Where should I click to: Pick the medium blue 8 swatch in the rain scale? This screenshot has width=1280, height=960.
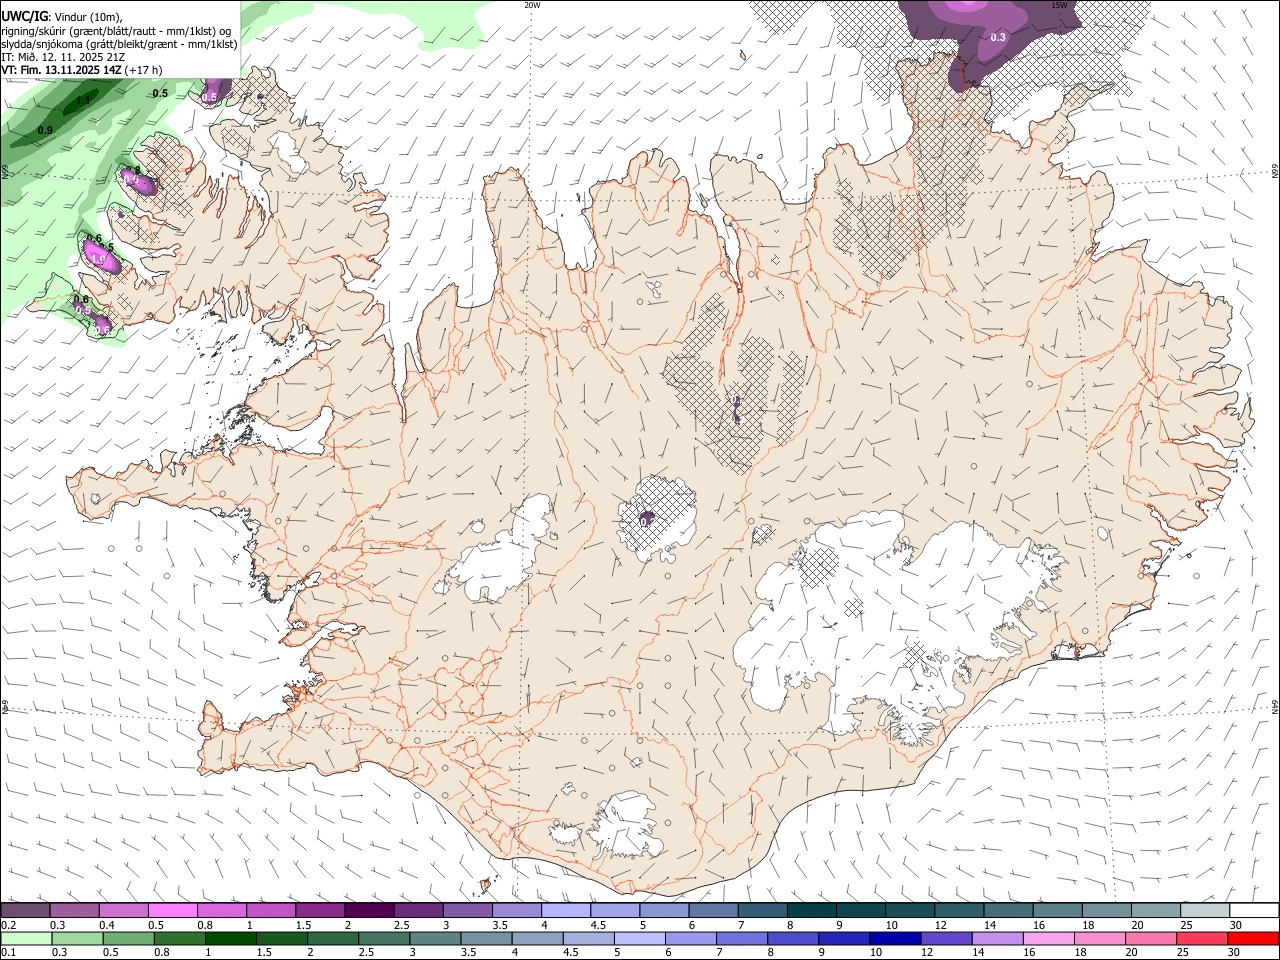[x=792, y=939]
